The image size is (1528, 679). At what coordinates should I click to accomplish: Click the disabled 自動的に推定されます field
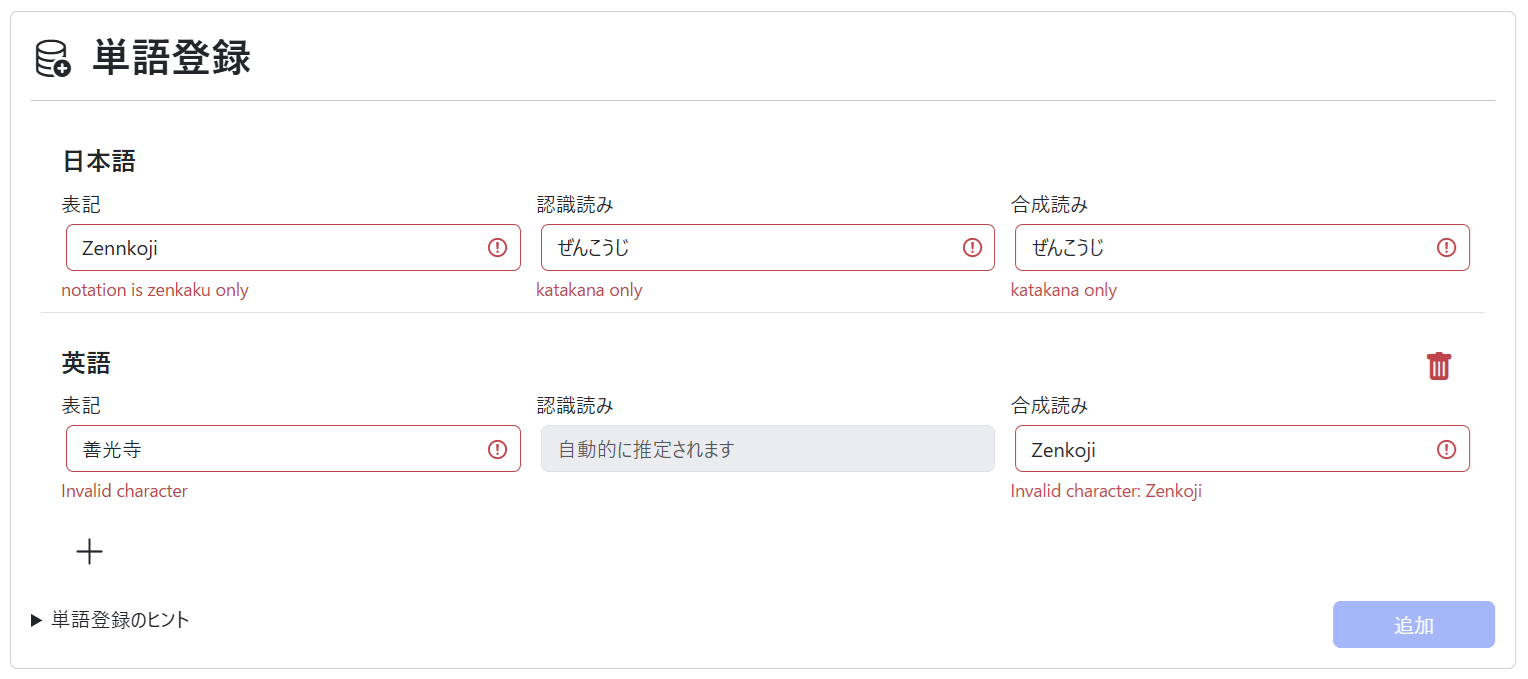tap(767, 449)
